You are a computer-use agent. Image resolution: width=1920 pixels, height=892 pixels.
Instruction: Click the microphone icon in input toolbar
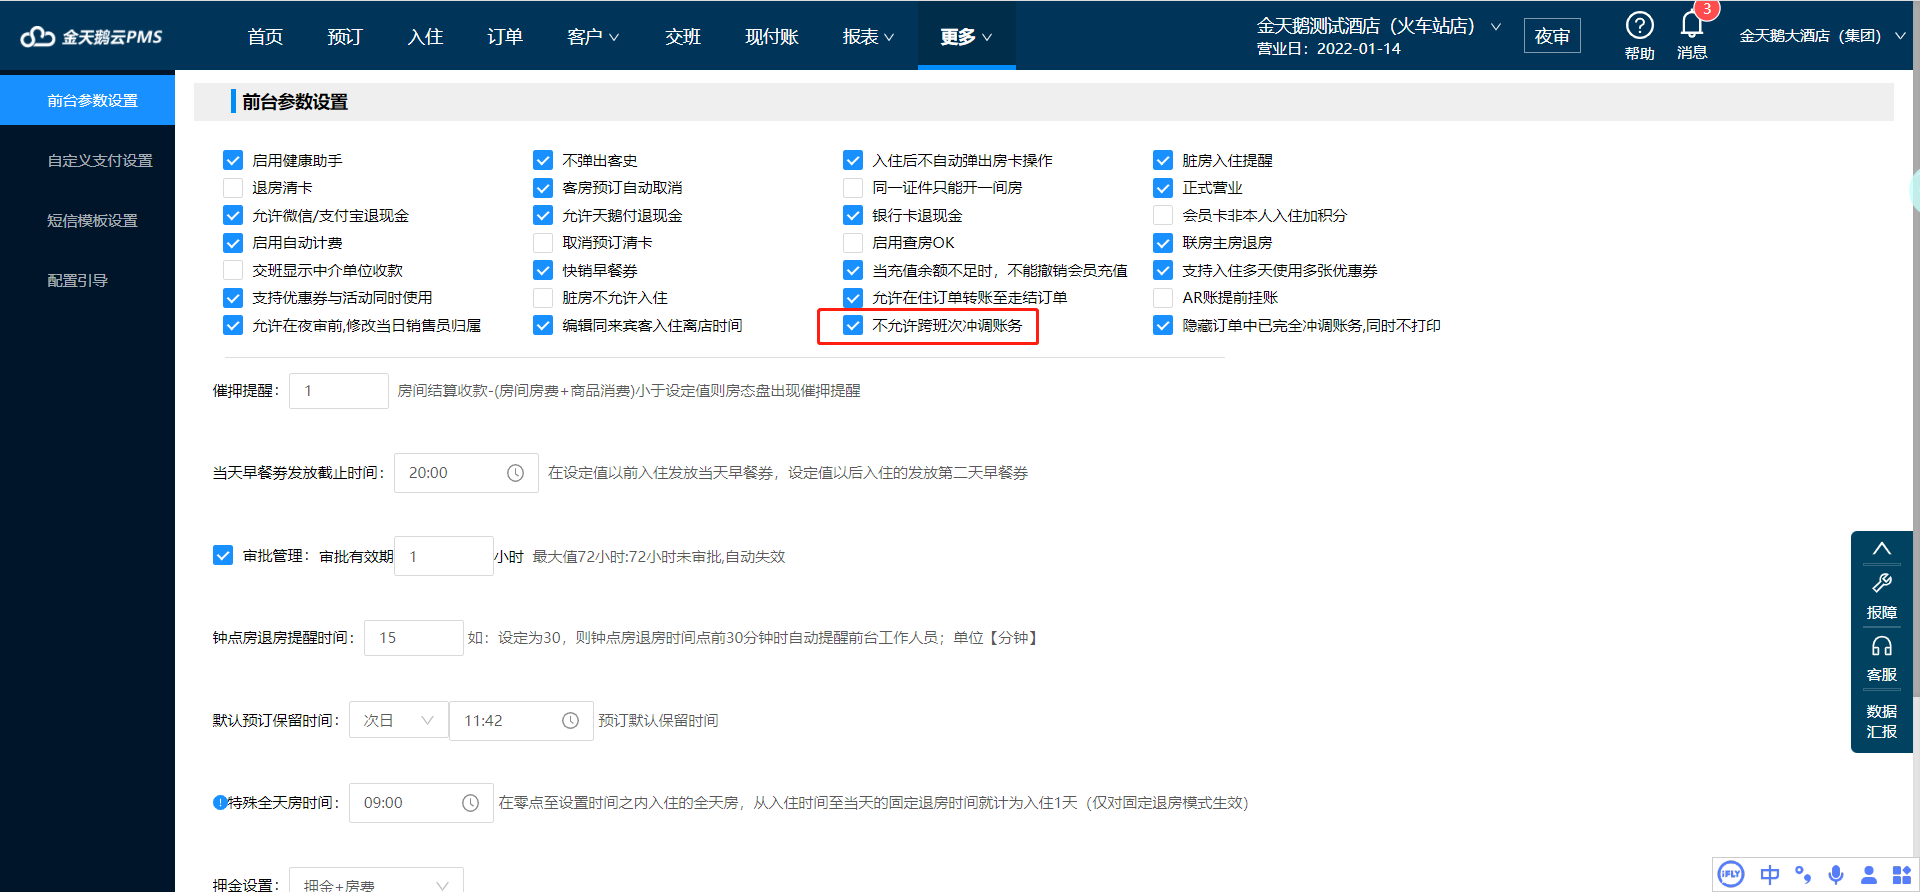pos(1836,875)
